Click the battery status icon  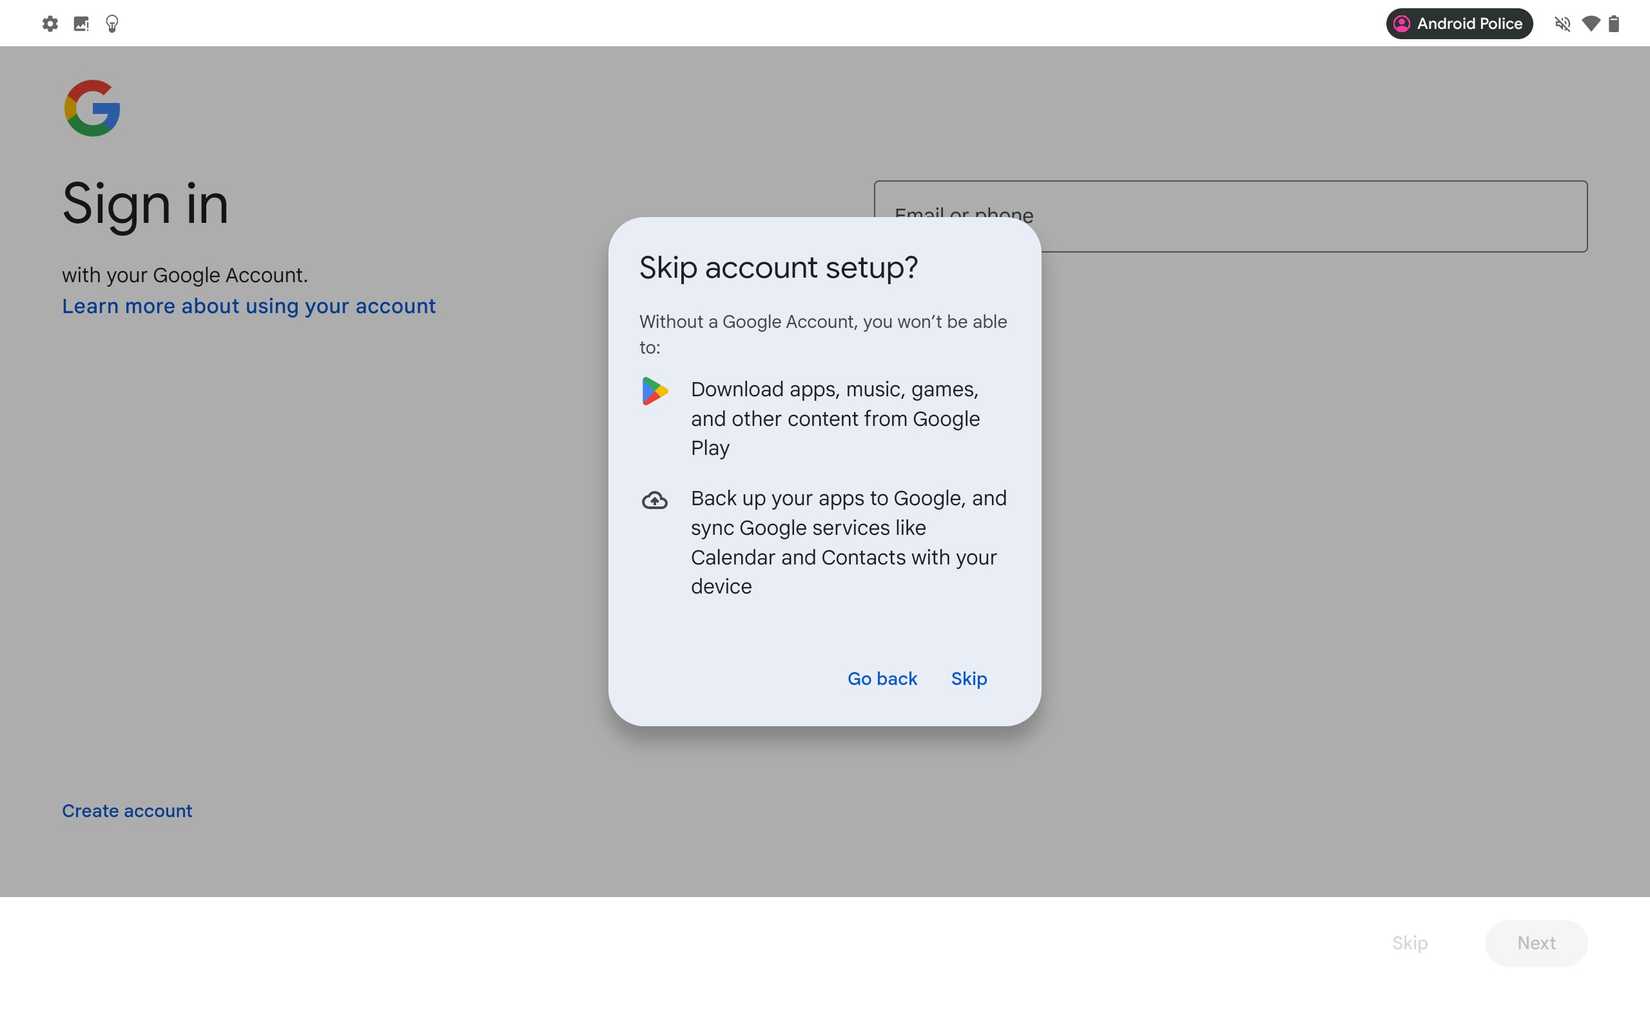[1613, 23]
